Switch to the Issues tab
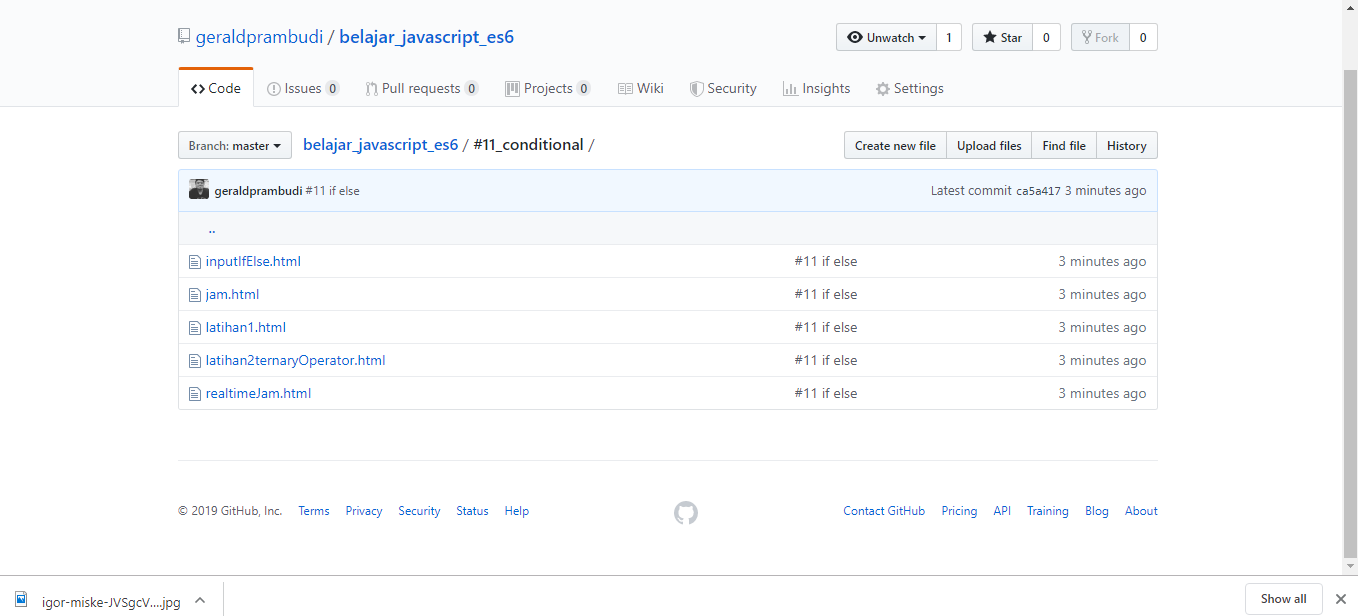 click(300, 88)
